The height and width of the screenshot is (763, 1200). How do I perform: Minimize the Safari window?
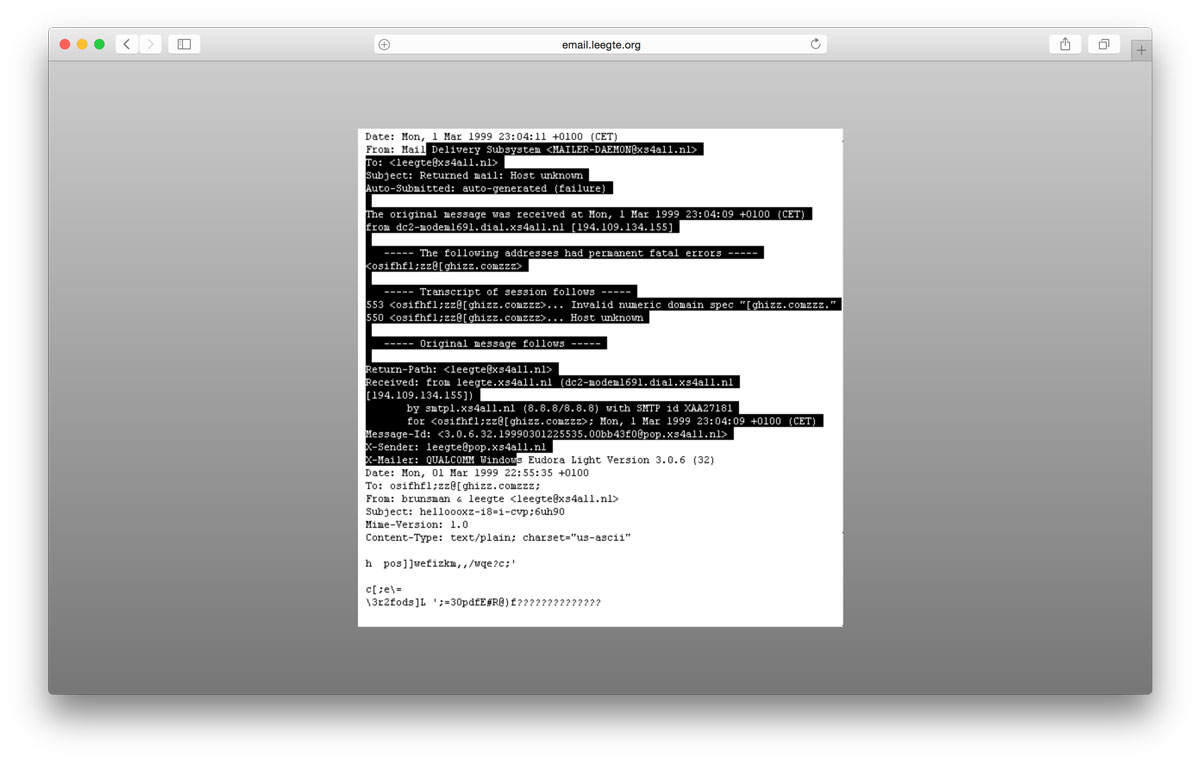82,44
